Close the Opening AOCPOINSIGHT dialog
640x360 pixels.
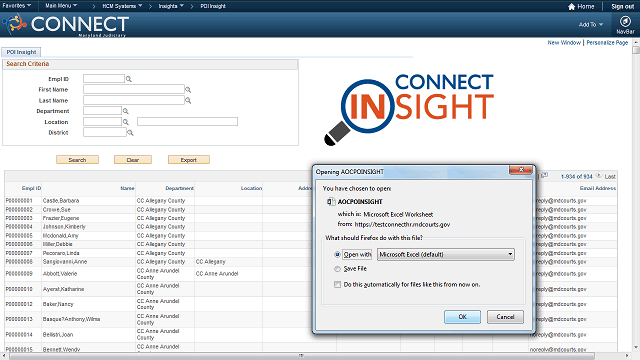click(521, 170)
